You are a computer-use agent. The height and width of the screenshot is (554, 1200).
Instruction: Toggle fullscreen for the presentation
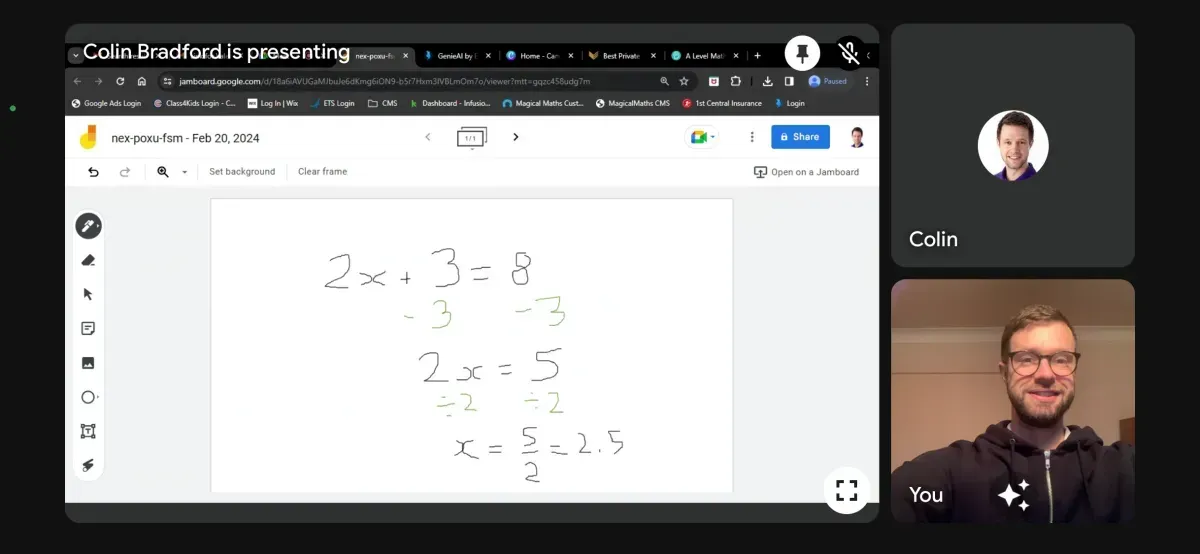click(847, 490)
